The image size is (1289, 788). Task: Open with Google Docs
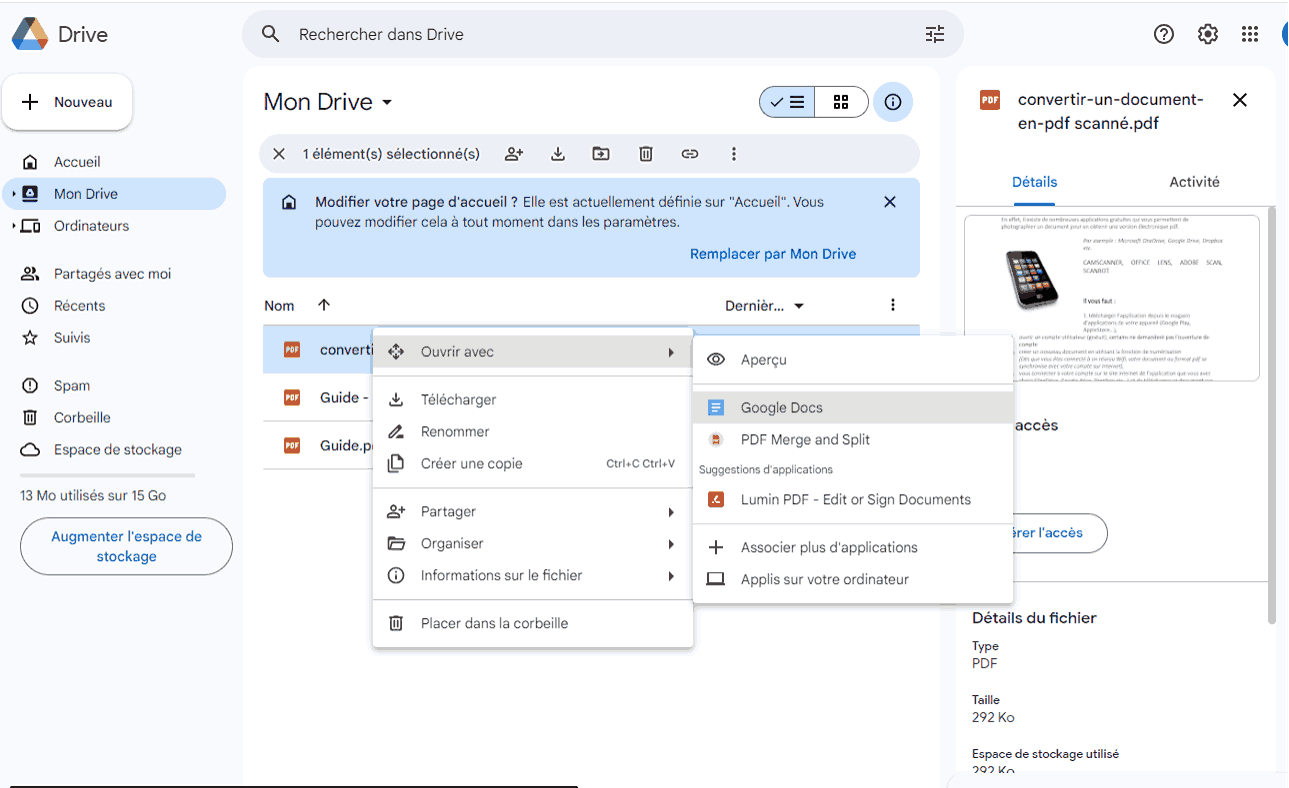(x=852, y=408)
